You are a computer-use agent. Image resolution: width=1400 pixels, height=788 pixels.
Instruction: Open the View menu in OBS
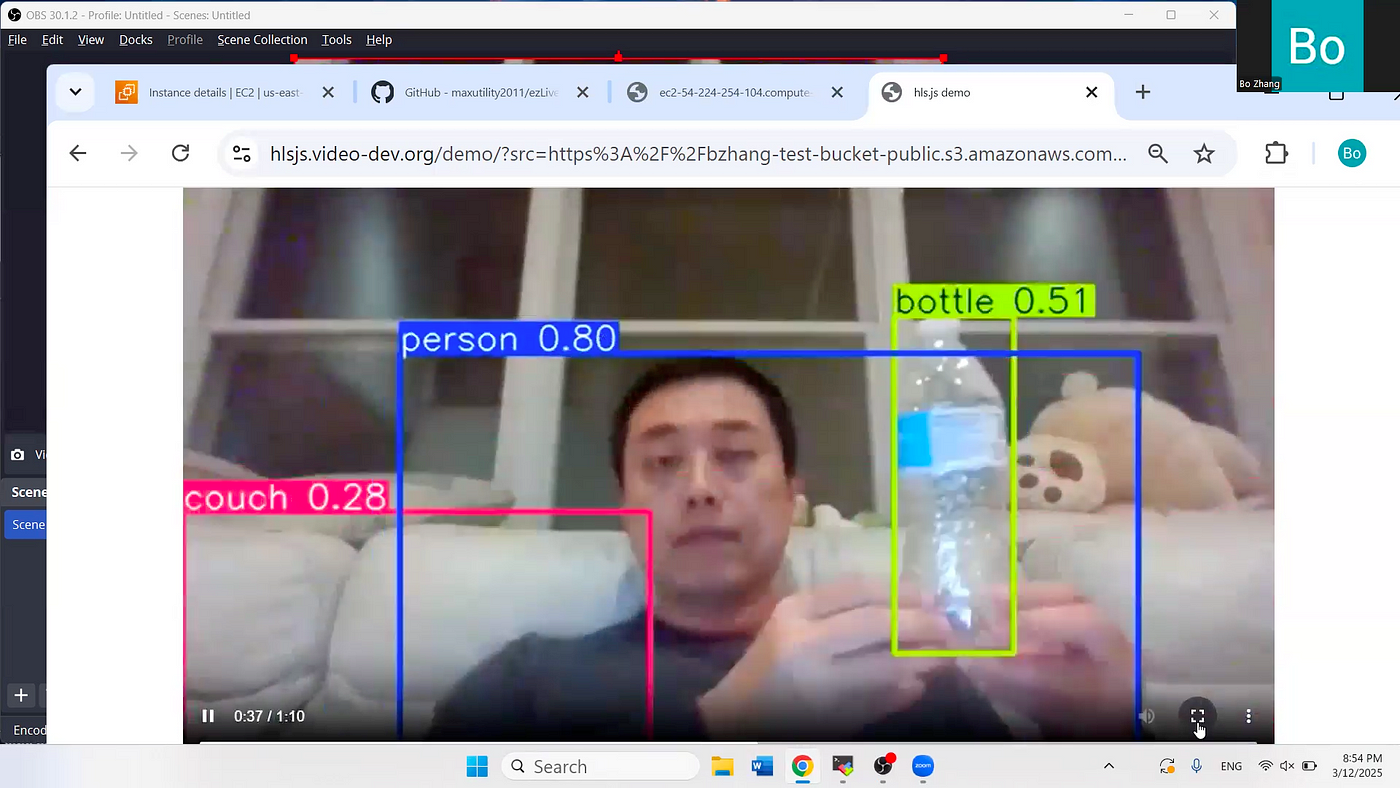pyautogui.click(x=91, y=40)
